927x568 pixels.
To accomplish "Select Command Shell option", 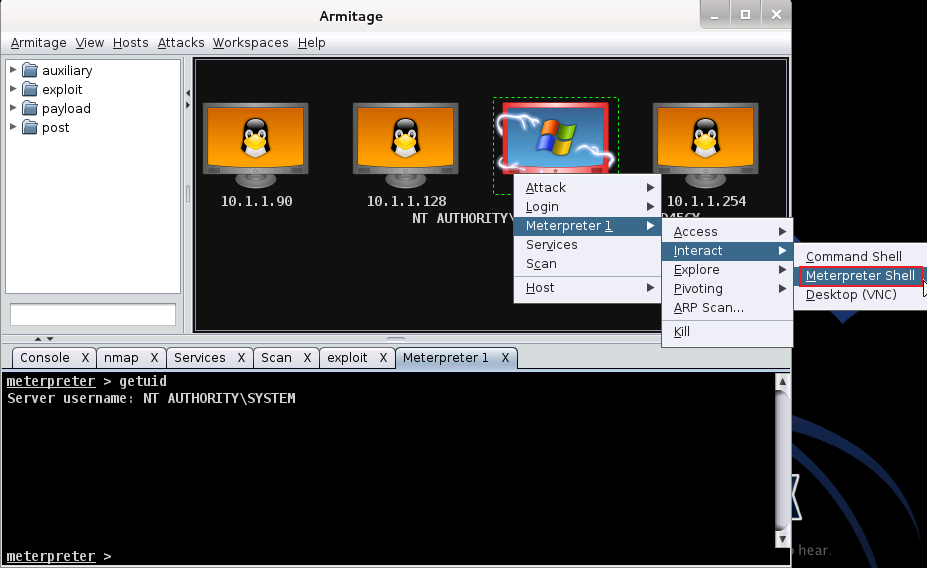I will coord(860,257).
